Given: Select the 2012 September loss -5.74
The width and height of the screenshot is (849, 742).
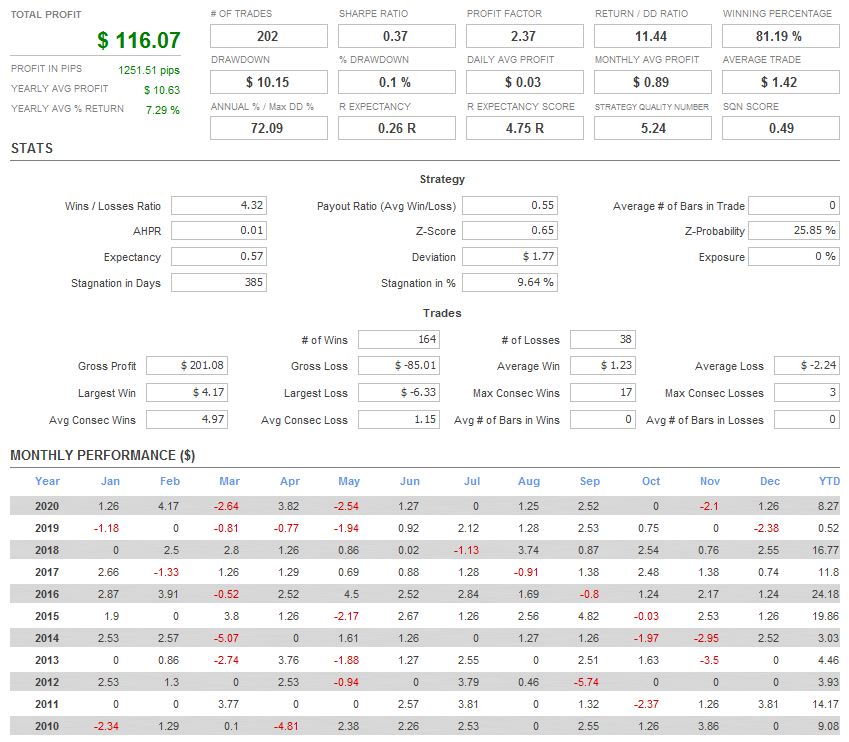Looking at the screenshot, I should pyautogui.click(x=586, y=682).
